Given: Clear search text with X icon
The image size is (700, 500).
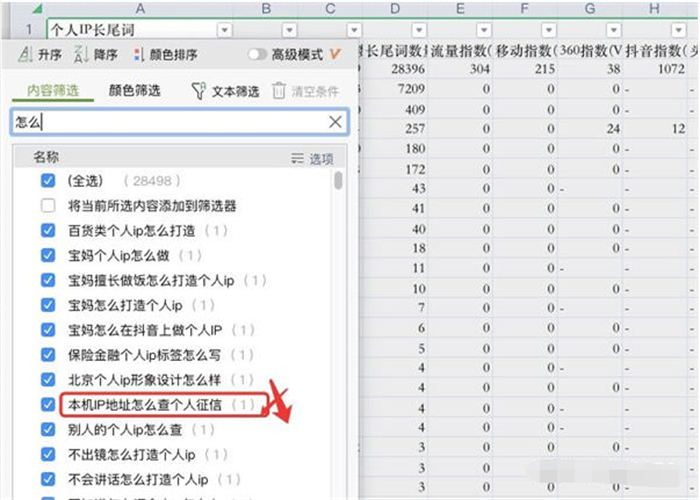Looking at the screenshot, I should [335, 121].
